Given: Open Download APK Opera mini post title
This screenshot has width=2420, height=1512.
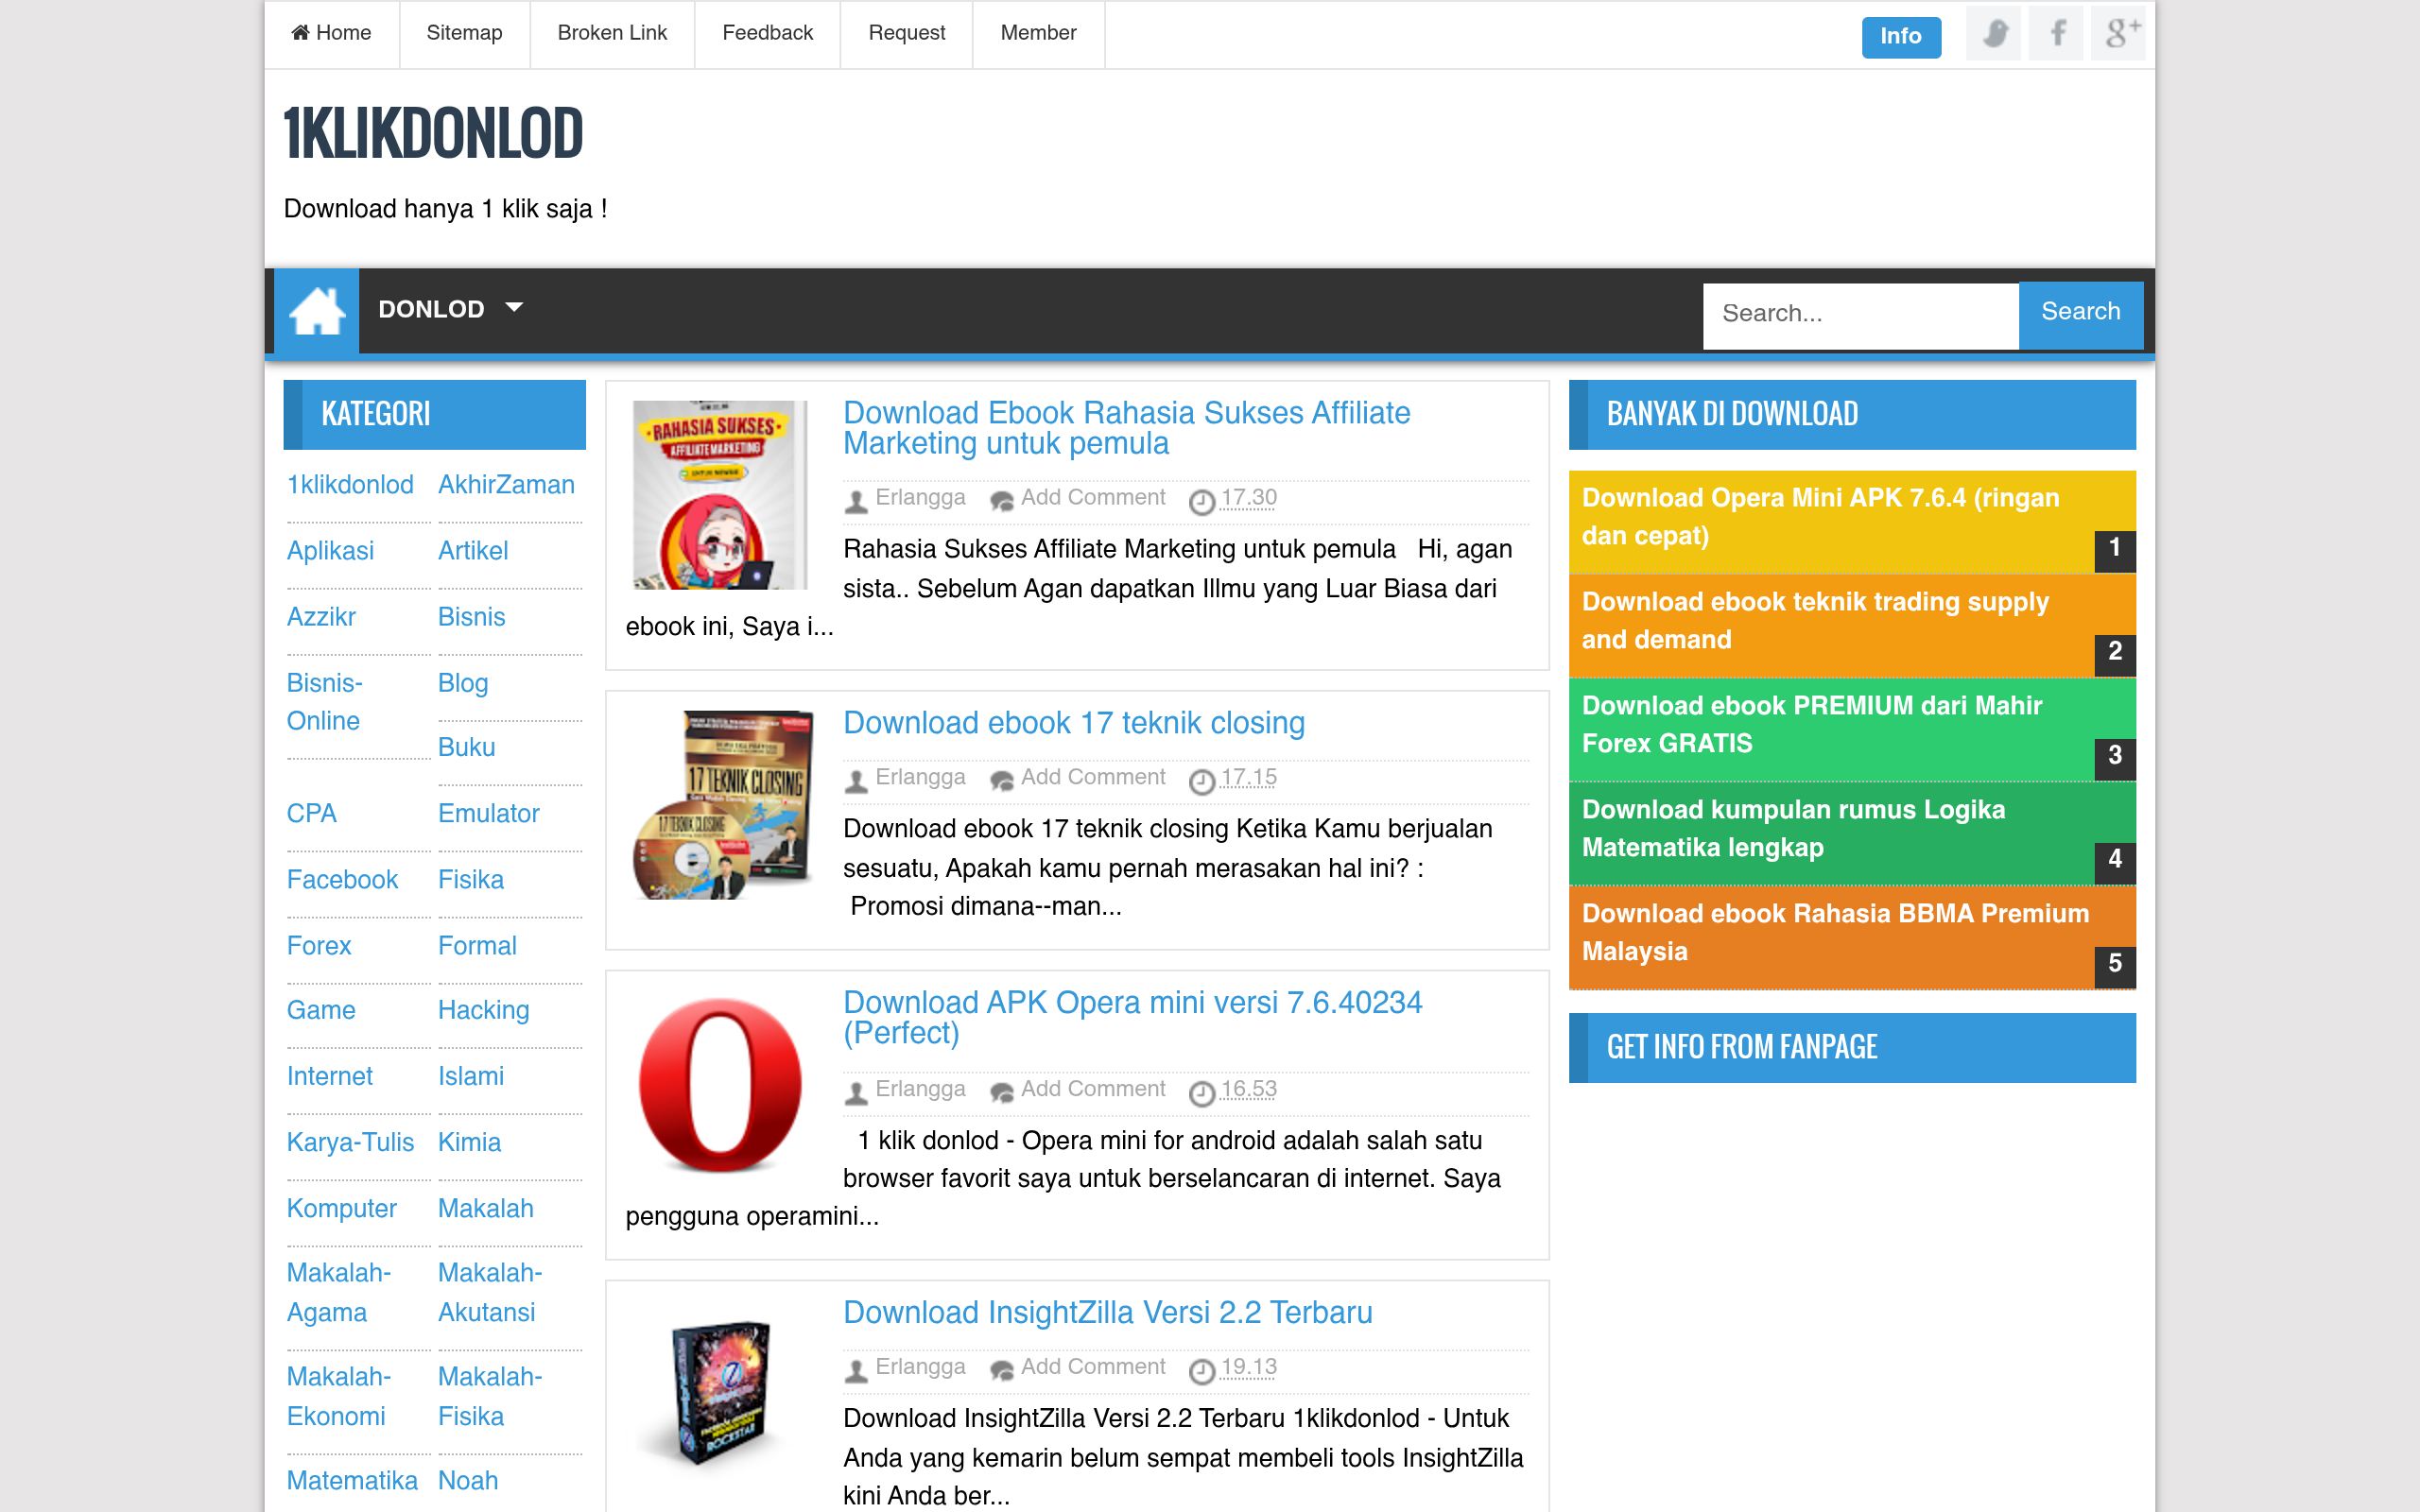Looking at the screenshot, I should coord(1132,1017).
